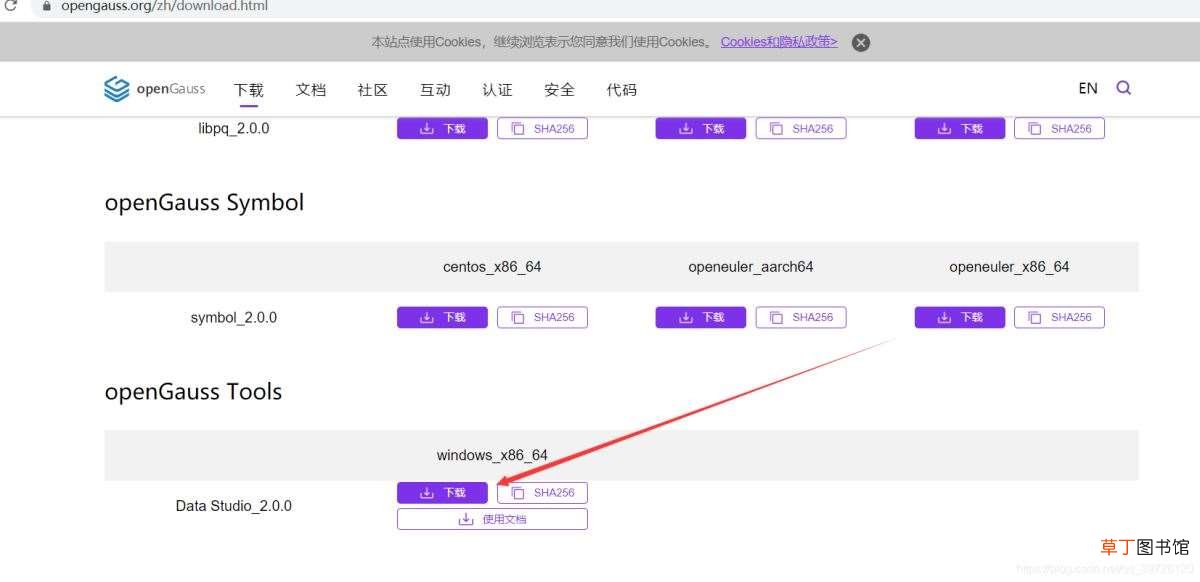The height and width of the screenshot is (582, 1200).
Task: Dismiss the cookies banner with X
Action: coord(860,42)
